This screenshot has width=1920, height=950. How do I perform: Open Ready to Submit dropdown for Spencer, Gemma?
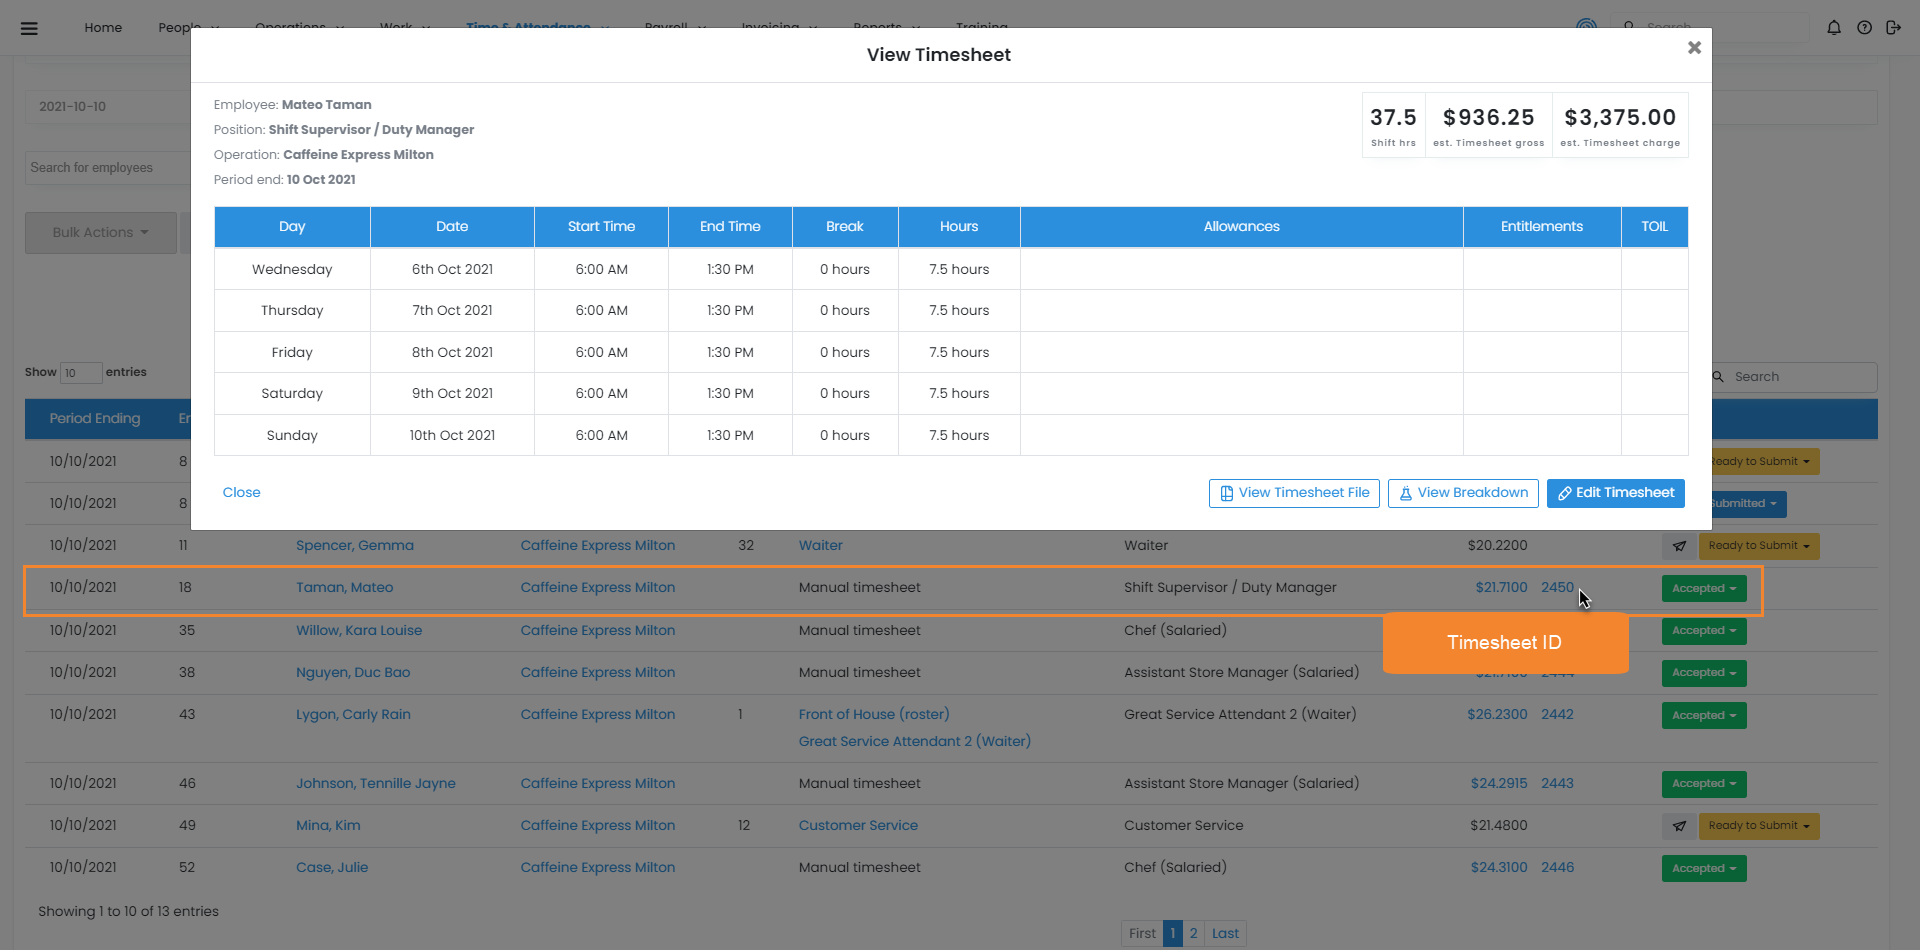click(1759, 546)
